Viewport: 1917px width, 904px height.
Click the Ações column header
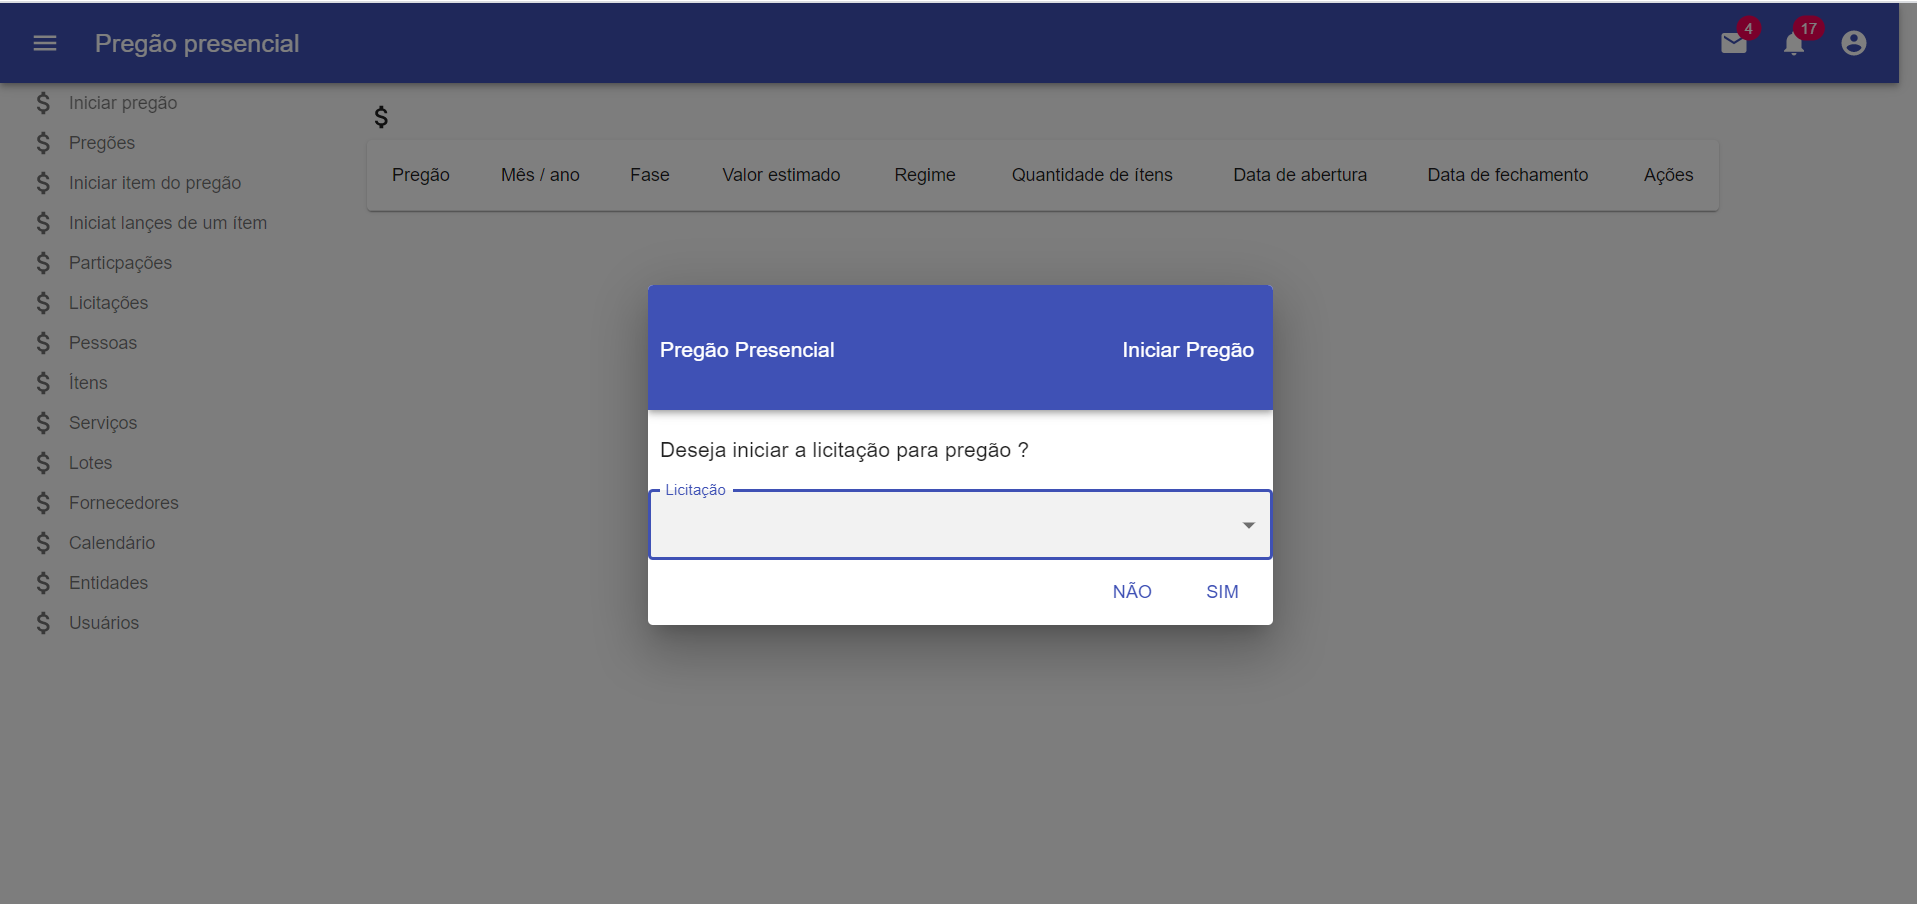coord(1669,175)
